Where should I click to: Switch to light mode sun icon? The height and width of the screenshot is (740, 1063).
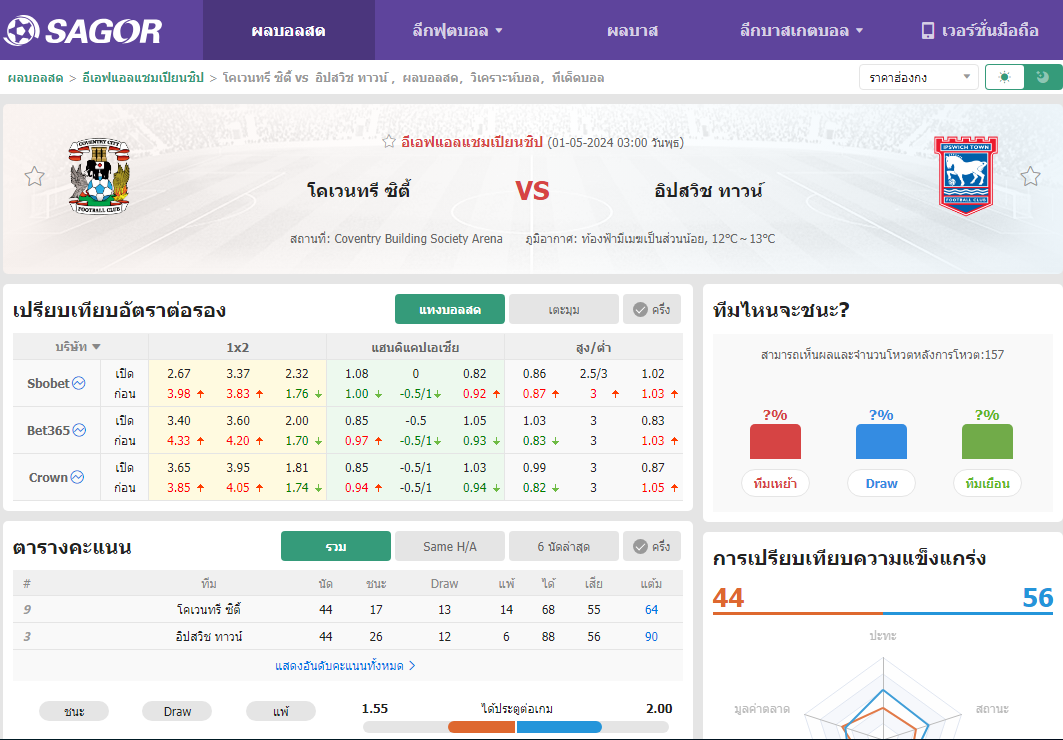click(x=1004, y=77)
